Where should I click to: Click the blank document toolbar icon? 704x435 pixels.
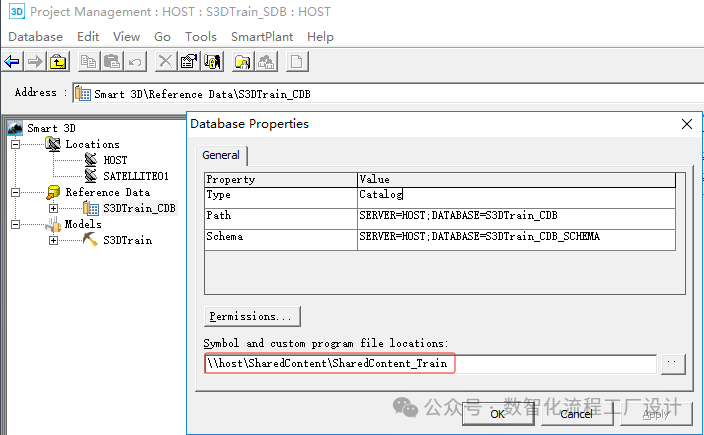tap(296, 62)
